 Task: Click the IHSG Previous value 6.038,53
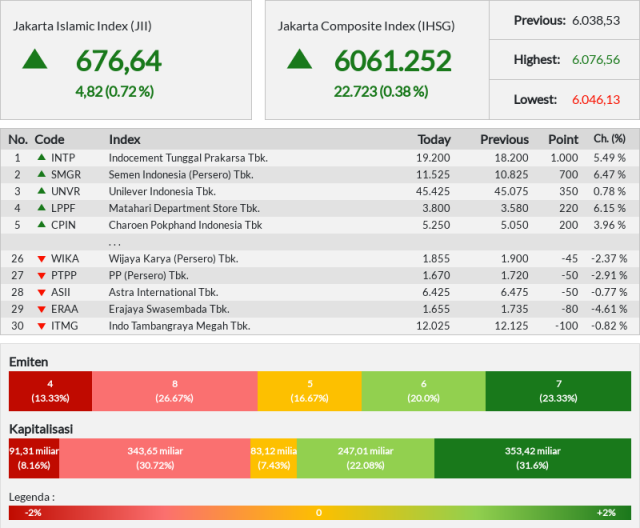[x=596, y=20]
